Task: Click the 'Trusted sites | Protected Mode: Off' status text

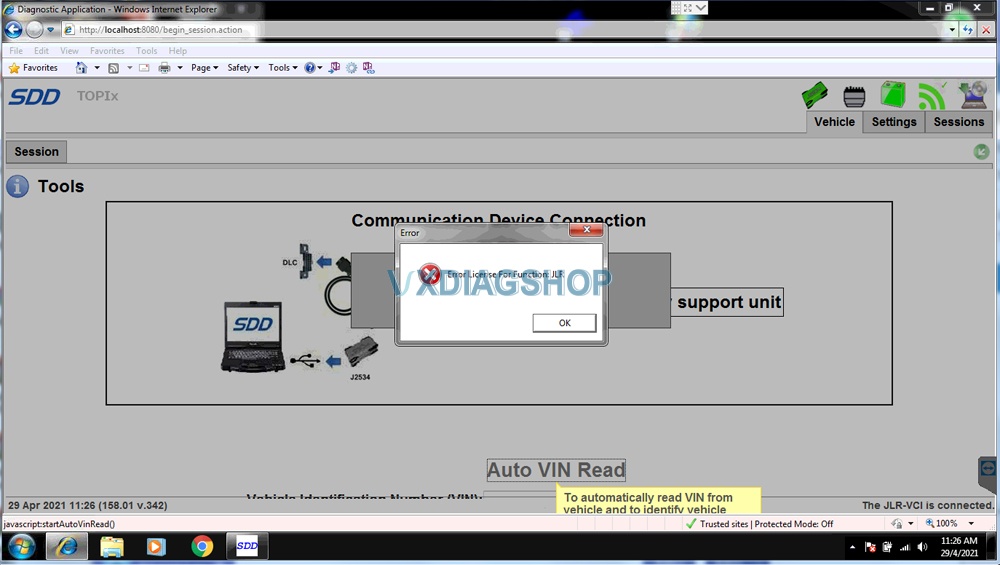Action: click(x=767, y=524)
